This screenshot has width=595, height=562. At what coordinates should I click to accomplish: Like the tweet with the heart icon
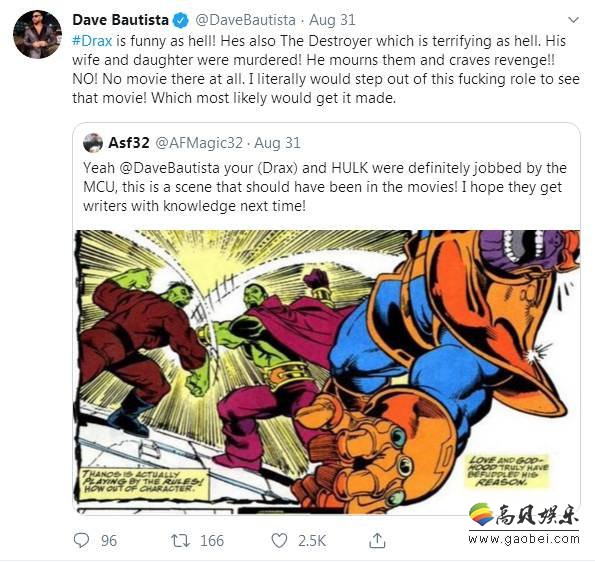pos(279,541)
